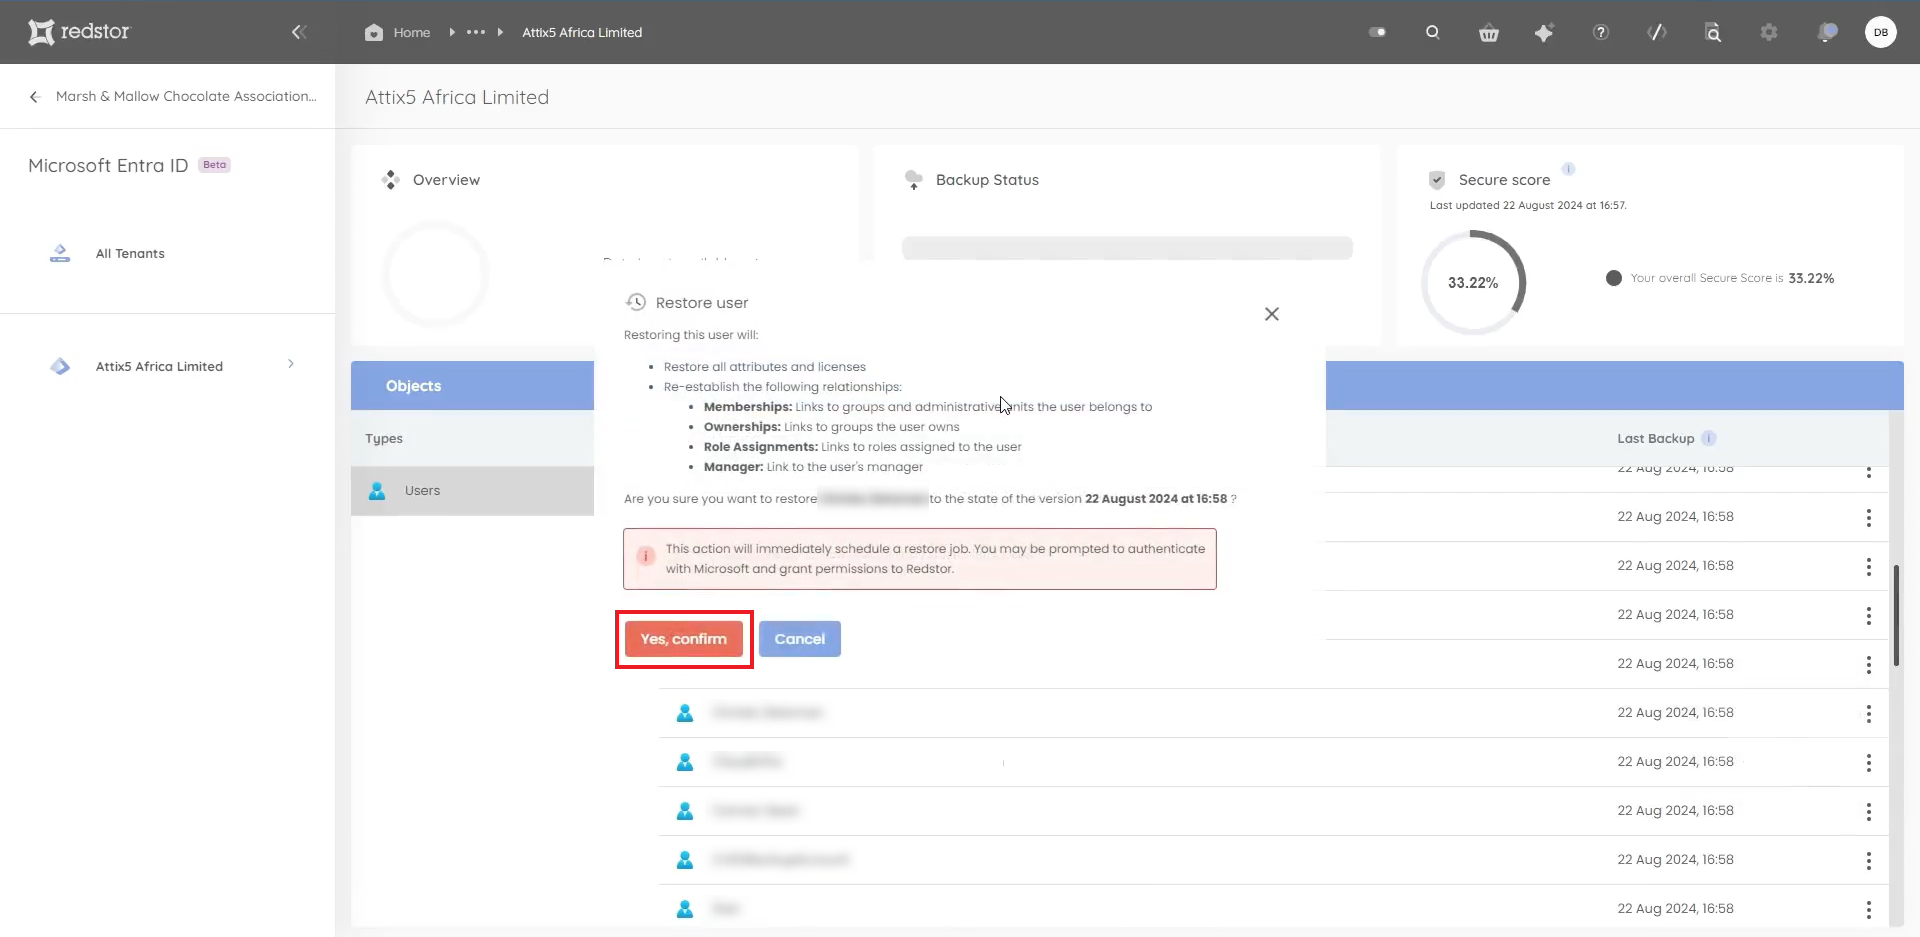
Task: Switch to the Objects tab
Action: 413,386
